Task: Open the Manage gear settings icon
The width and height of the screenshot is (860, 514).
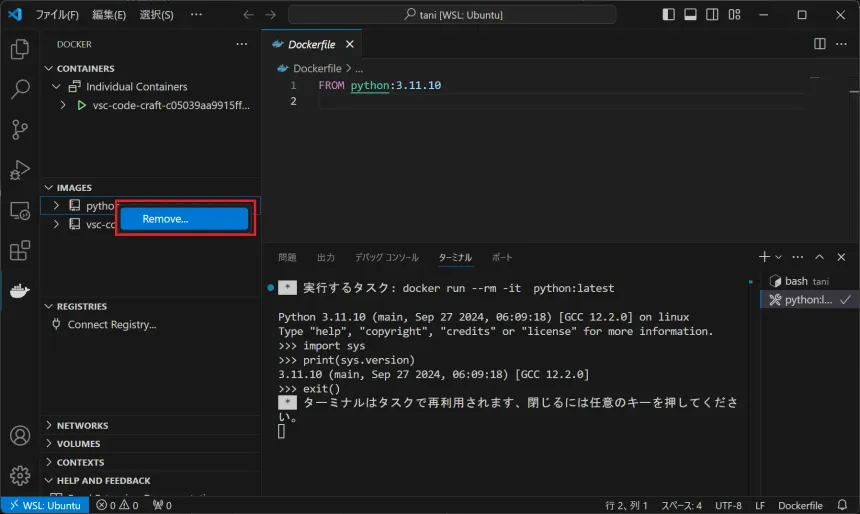Action: click(x=19, y=475)
